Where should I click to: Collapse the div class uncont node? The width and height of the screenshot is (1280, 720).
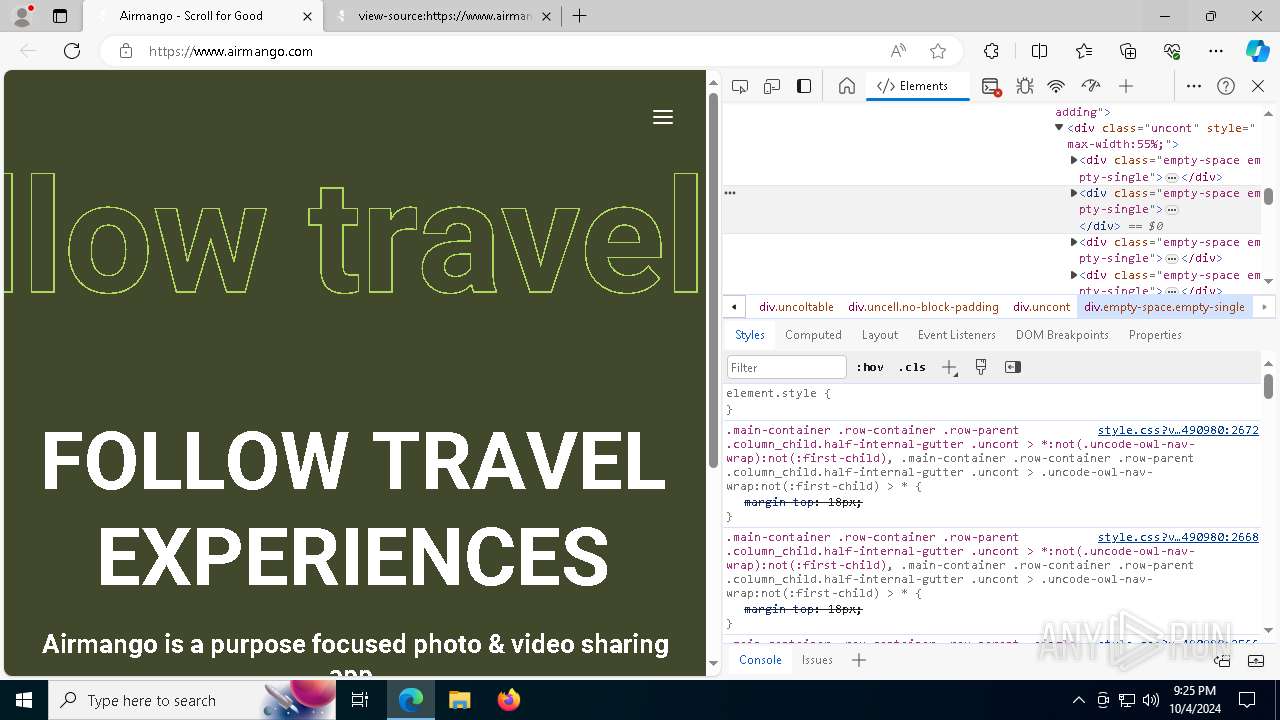[x=1059, y=128]
